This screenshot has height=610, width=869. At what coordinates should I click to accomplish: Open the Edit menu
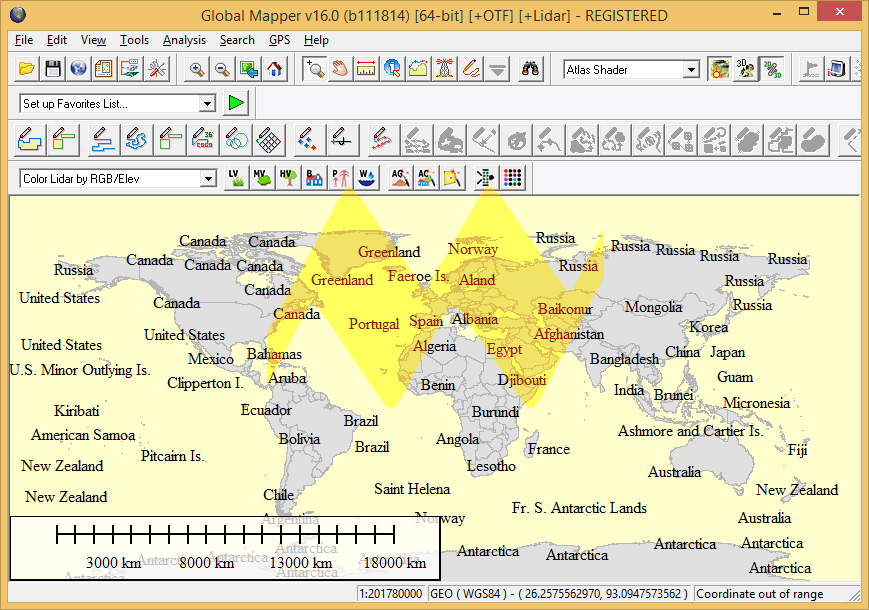coord(57,40)
